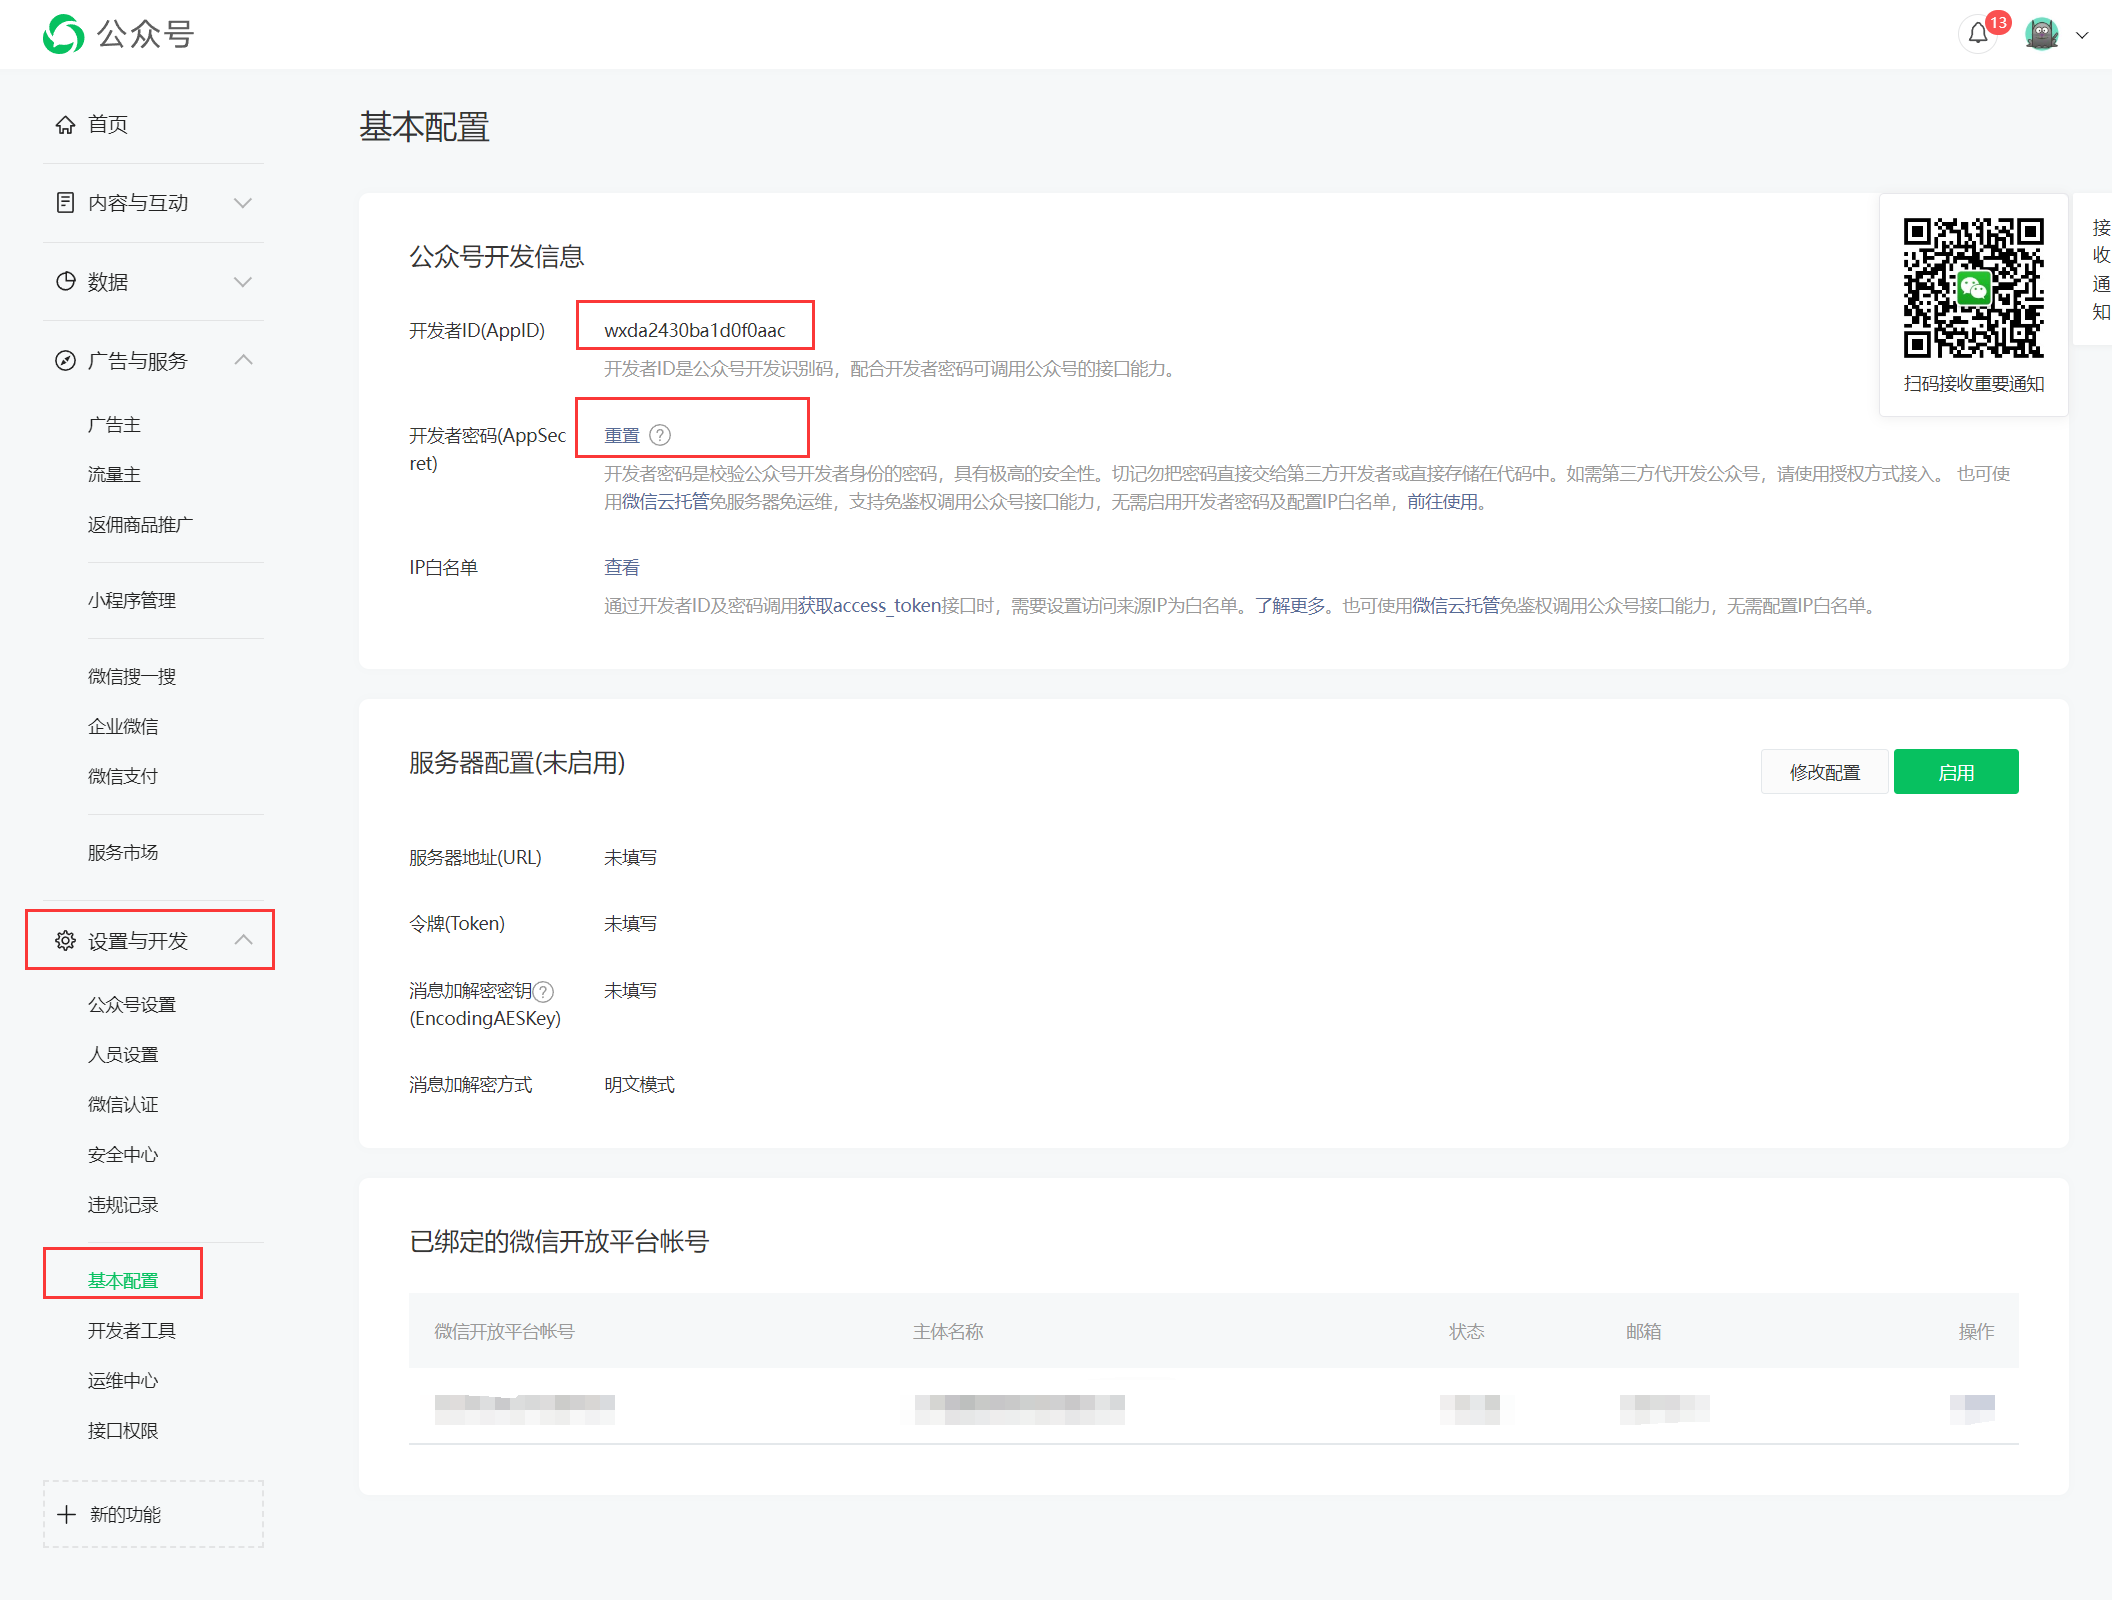Image resolution: width=2112 pixels, height=1600 pixels.
Task: Click the AppID value wxda2430ba1d0f0aac
Action: [x=695, y=331]
